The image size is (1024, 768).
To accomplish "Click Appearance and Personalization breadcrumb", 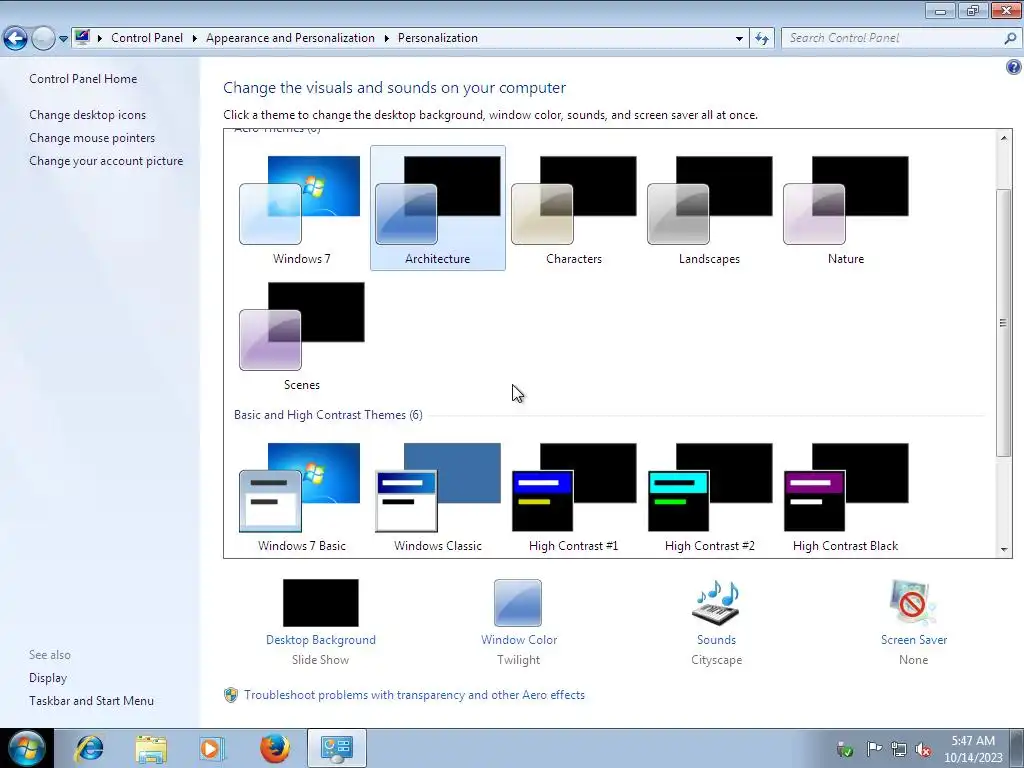I will [291, 38].
